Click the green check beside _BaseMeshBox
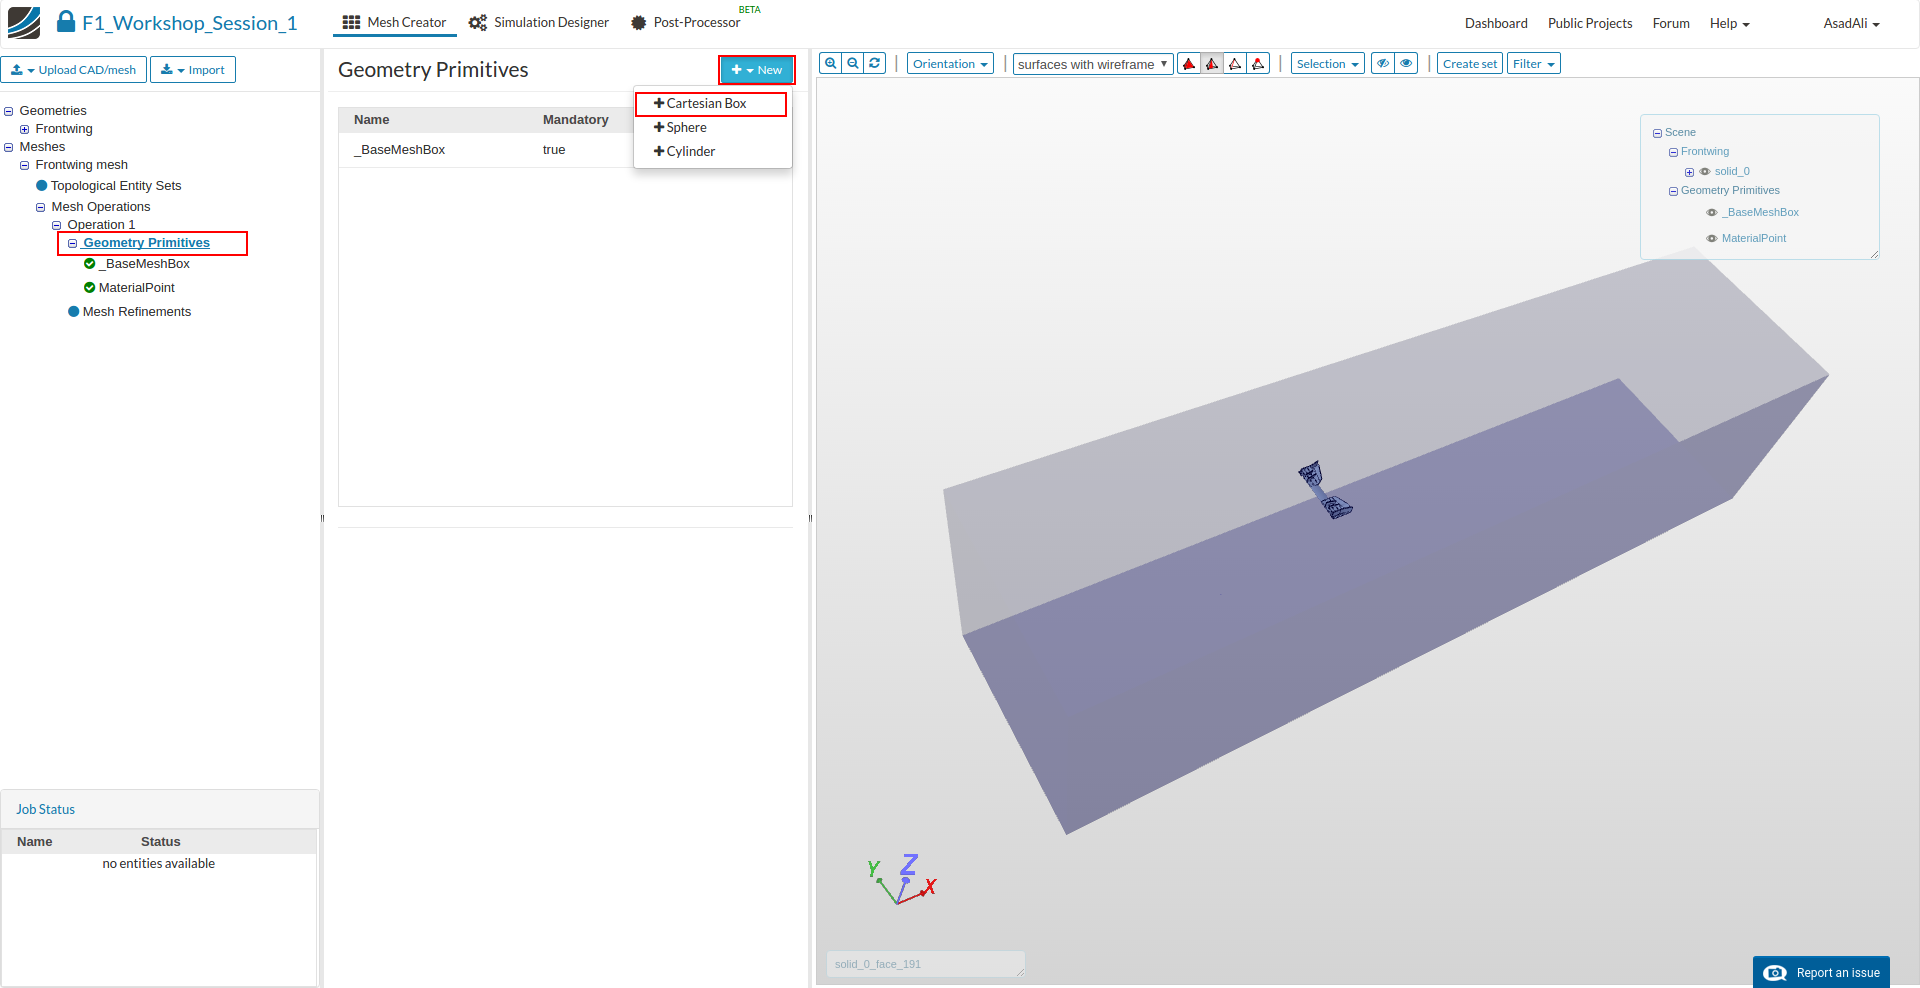1920x988 pixels. click(x=90, y=264)
